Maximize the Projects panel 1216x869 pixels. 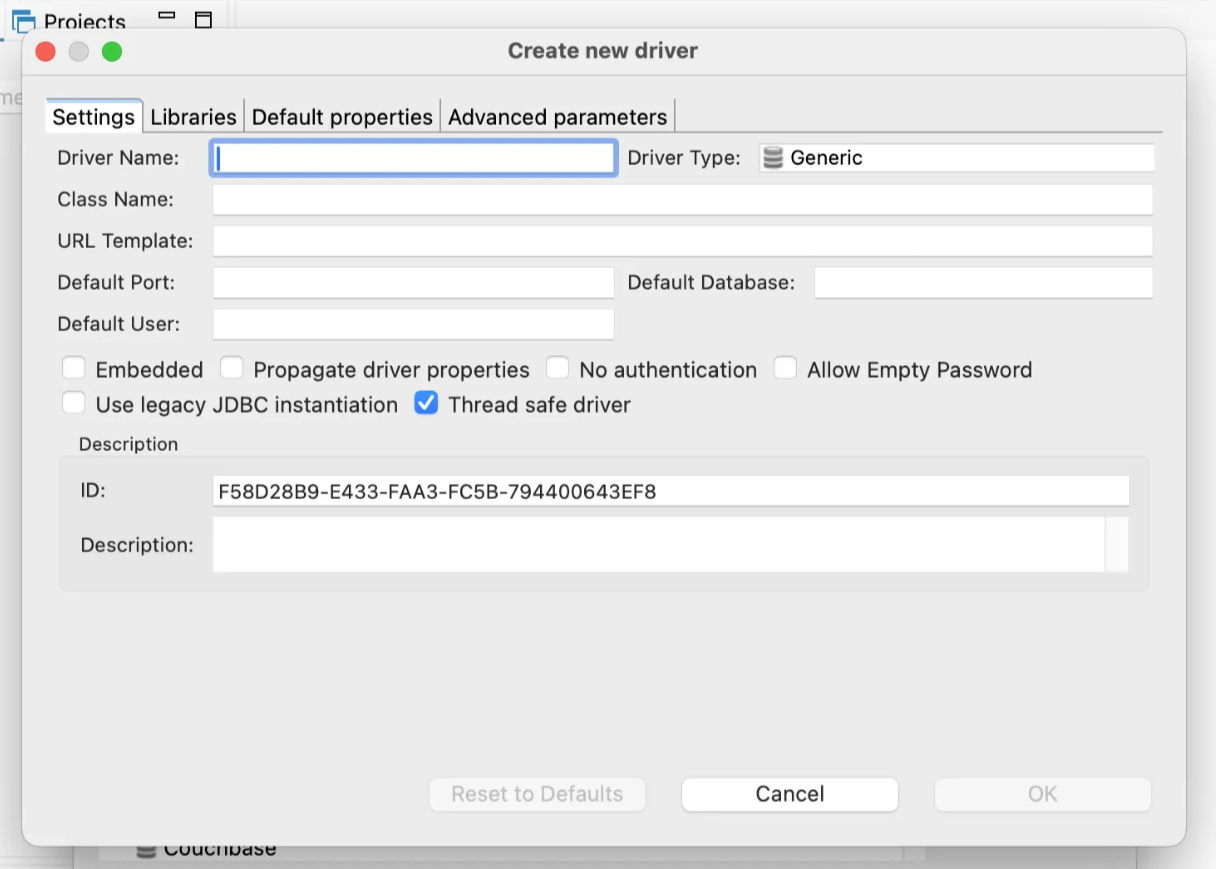(x=203, y=19)
